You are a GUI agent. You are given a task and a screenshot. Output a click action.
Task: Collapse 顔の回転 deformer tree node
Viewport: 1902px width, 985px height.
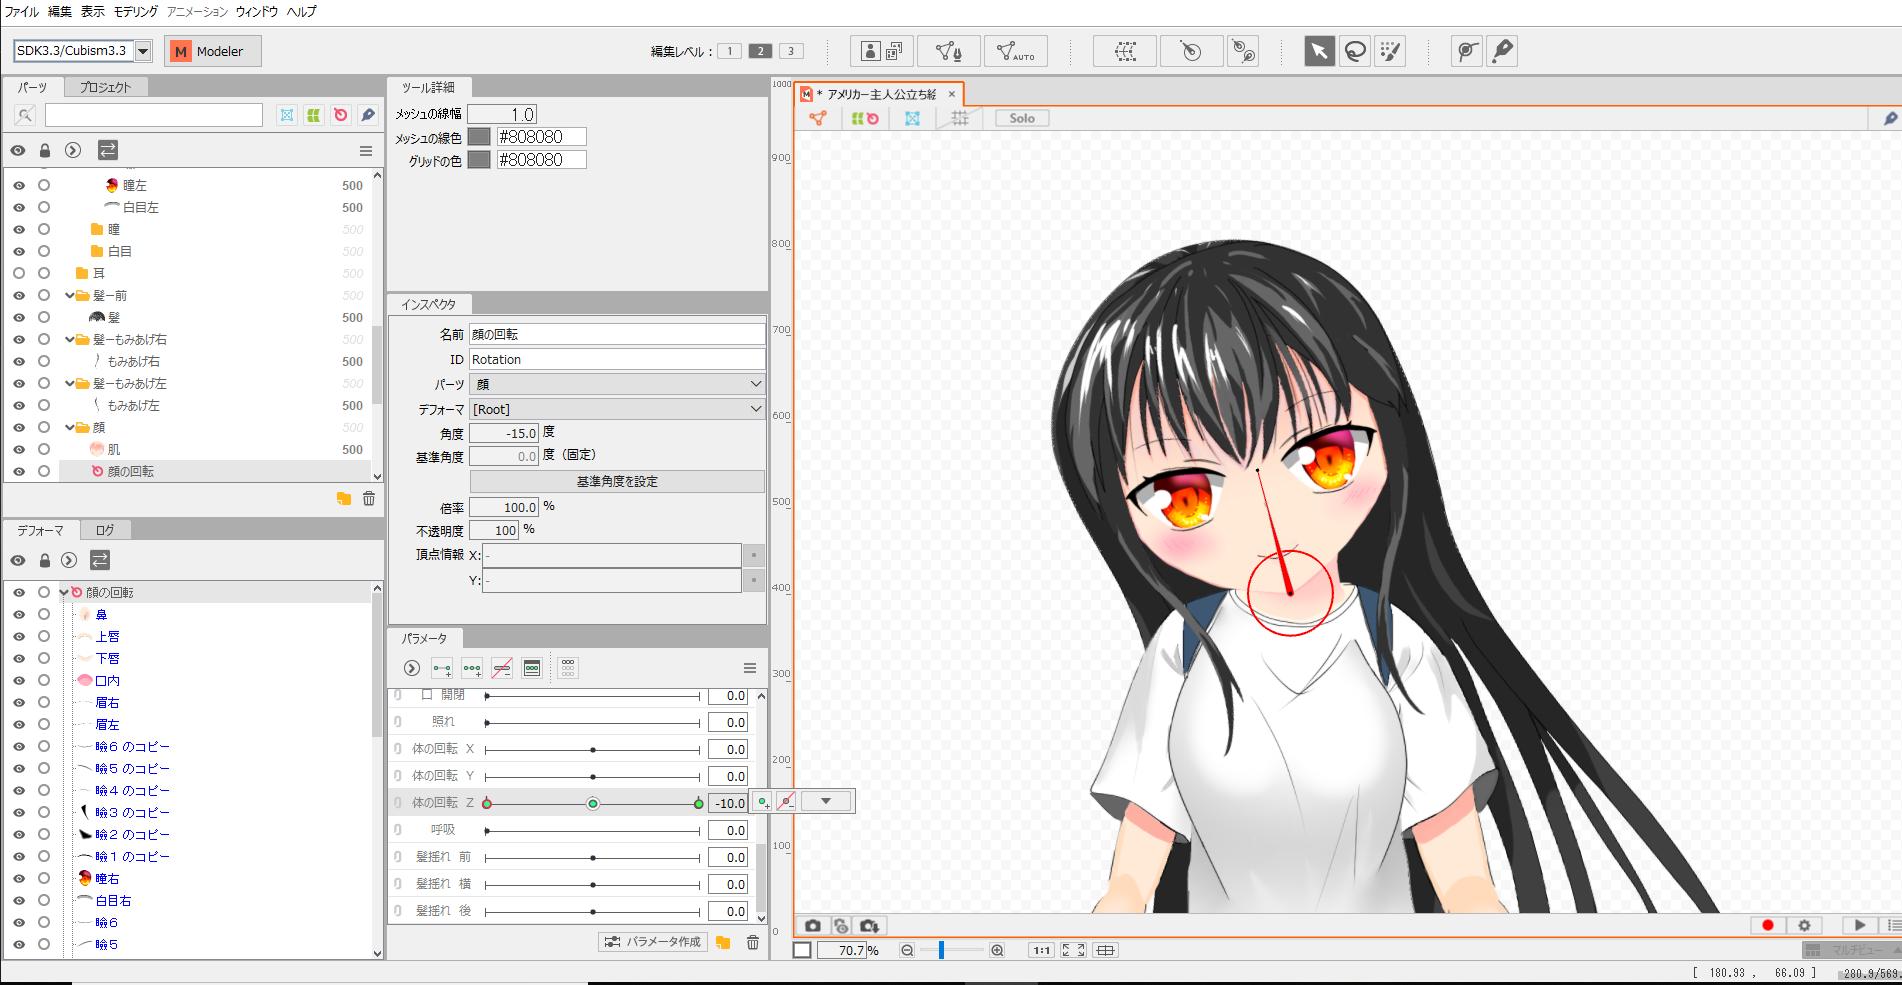click(x=64, y=592)
